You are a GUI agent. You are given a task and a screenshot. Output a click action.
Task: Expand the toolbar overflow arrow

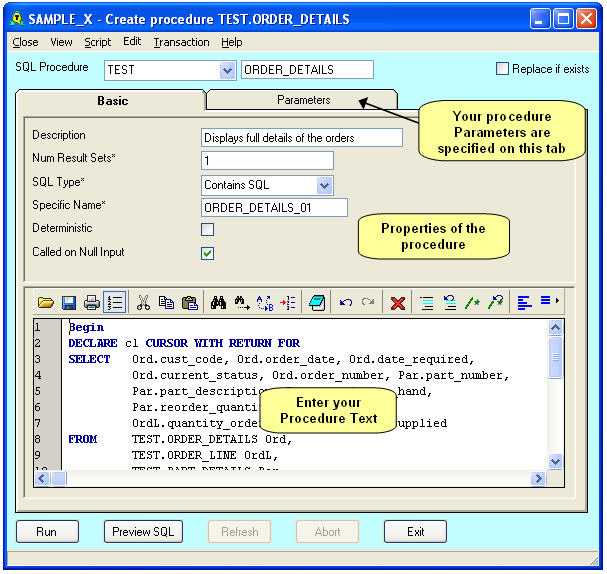tap(557, 300)
